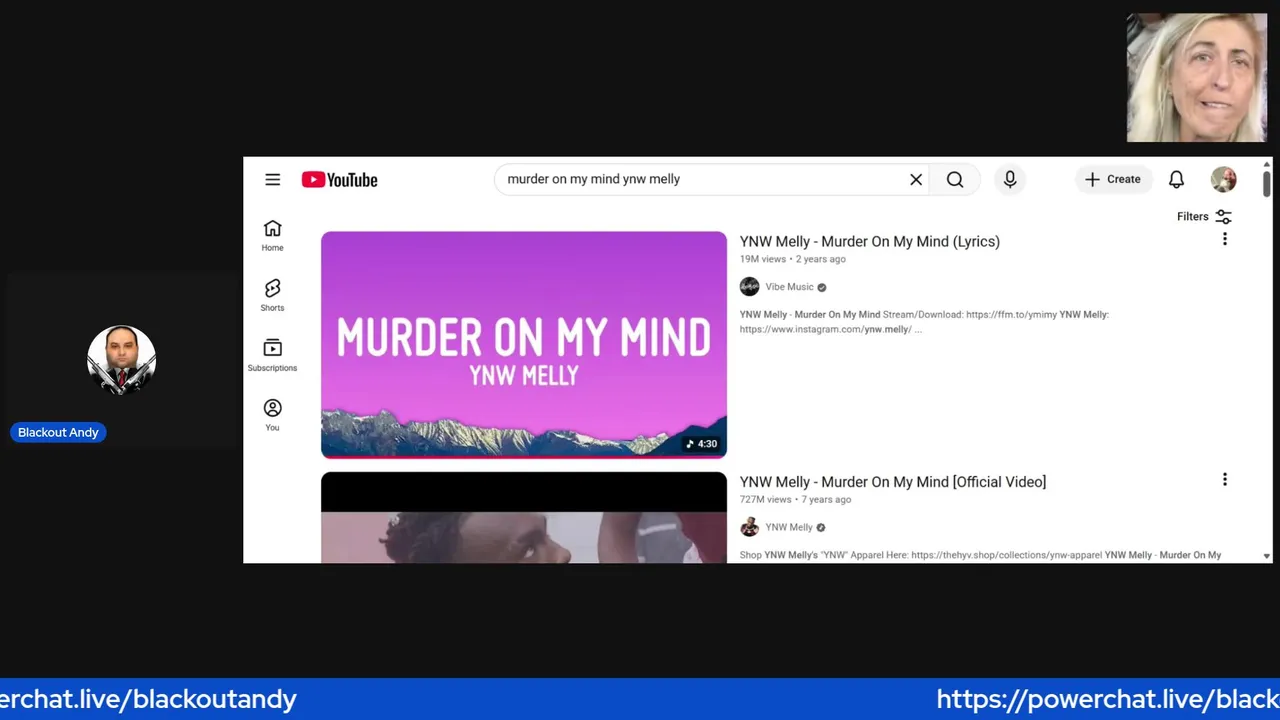
Task: Open the three-dot menu for the Lyrics video
Action: click(1224, 239)
